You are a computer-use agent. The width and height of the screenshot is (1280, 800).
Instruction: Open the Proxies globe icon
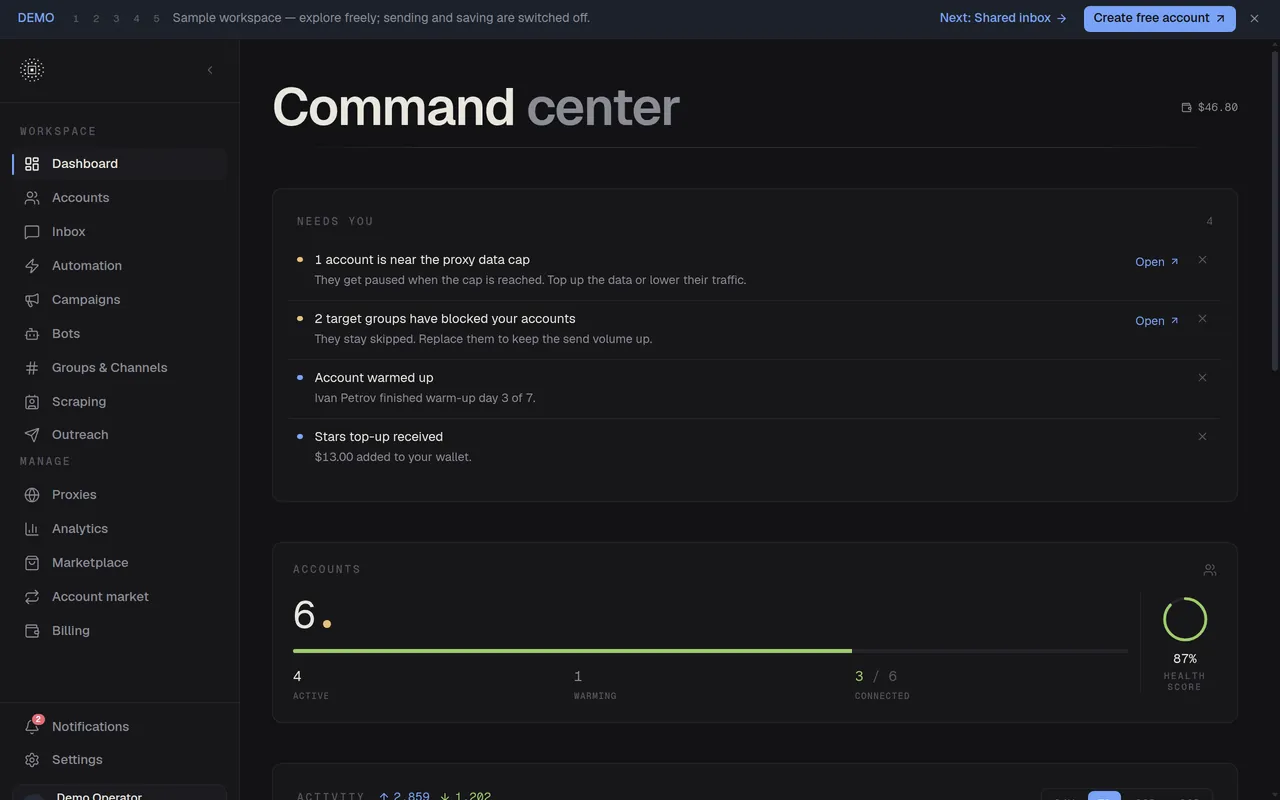(x=32, y=495)
